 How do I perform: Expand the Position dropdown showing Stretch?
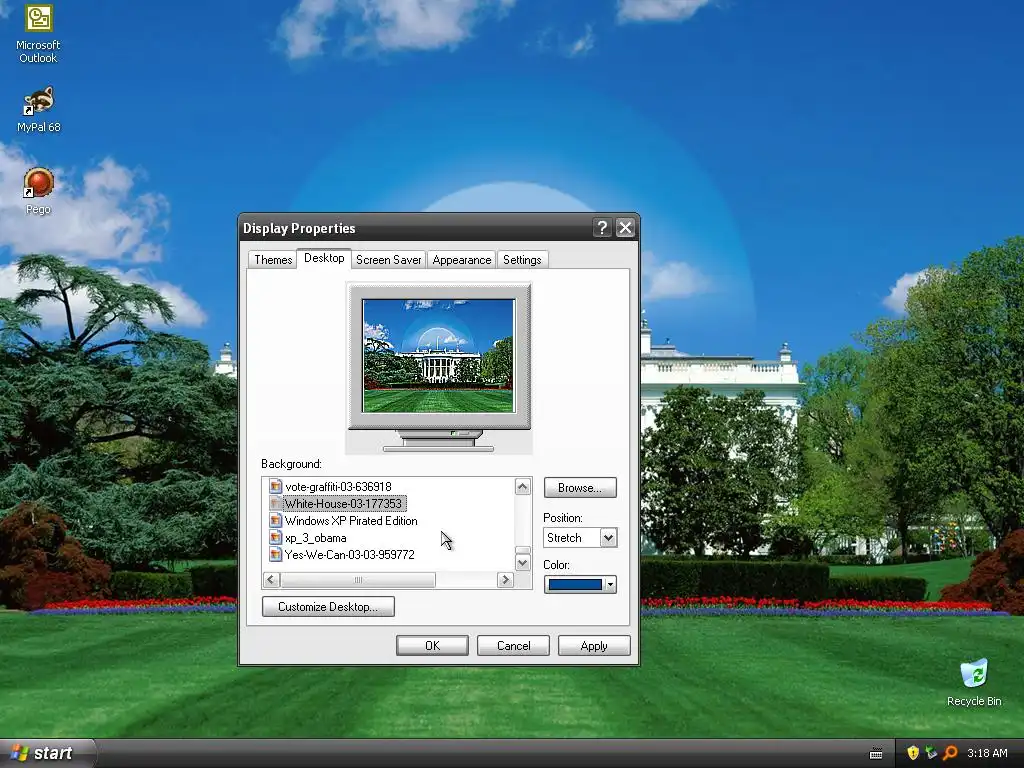(608, 537)
